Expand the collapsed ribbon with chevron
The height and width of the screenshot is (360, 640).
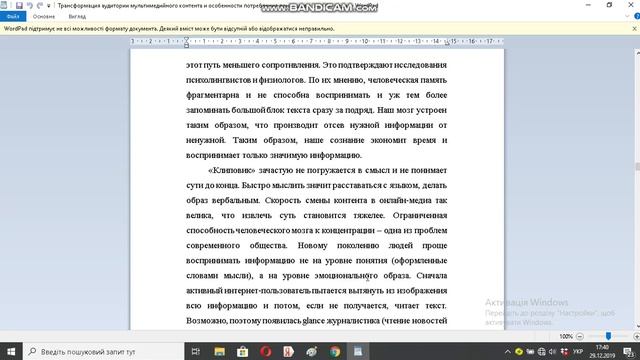click(627, 16)
